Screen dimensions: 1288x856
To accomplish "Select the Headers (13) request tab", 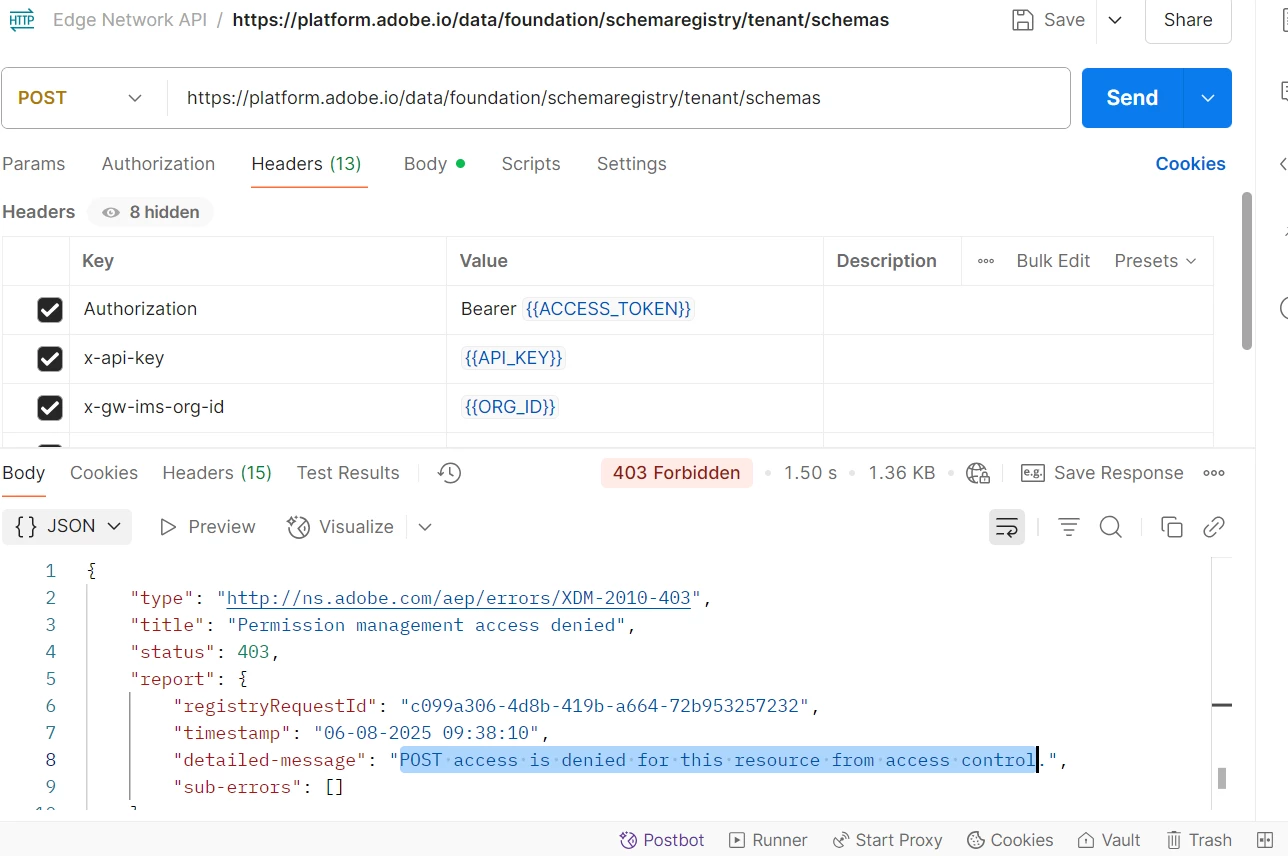I will click(306, 164).
